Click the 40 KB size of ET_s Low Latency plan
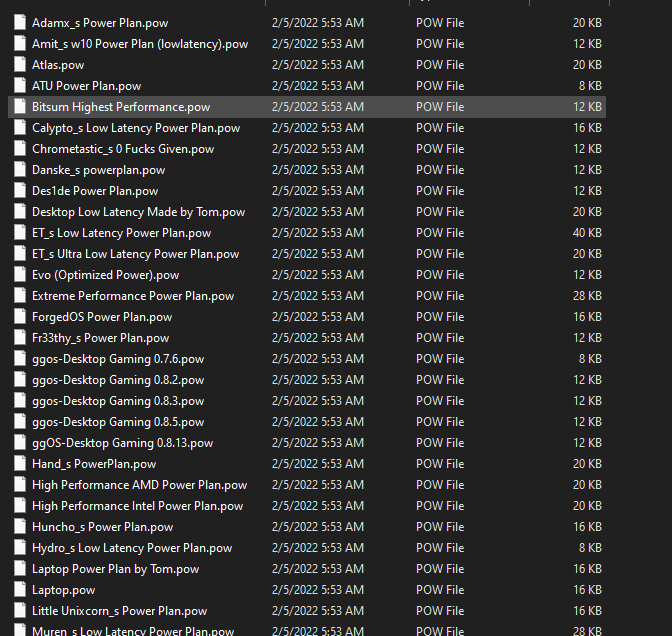672x636 pixels. click(x=587, y=233)
